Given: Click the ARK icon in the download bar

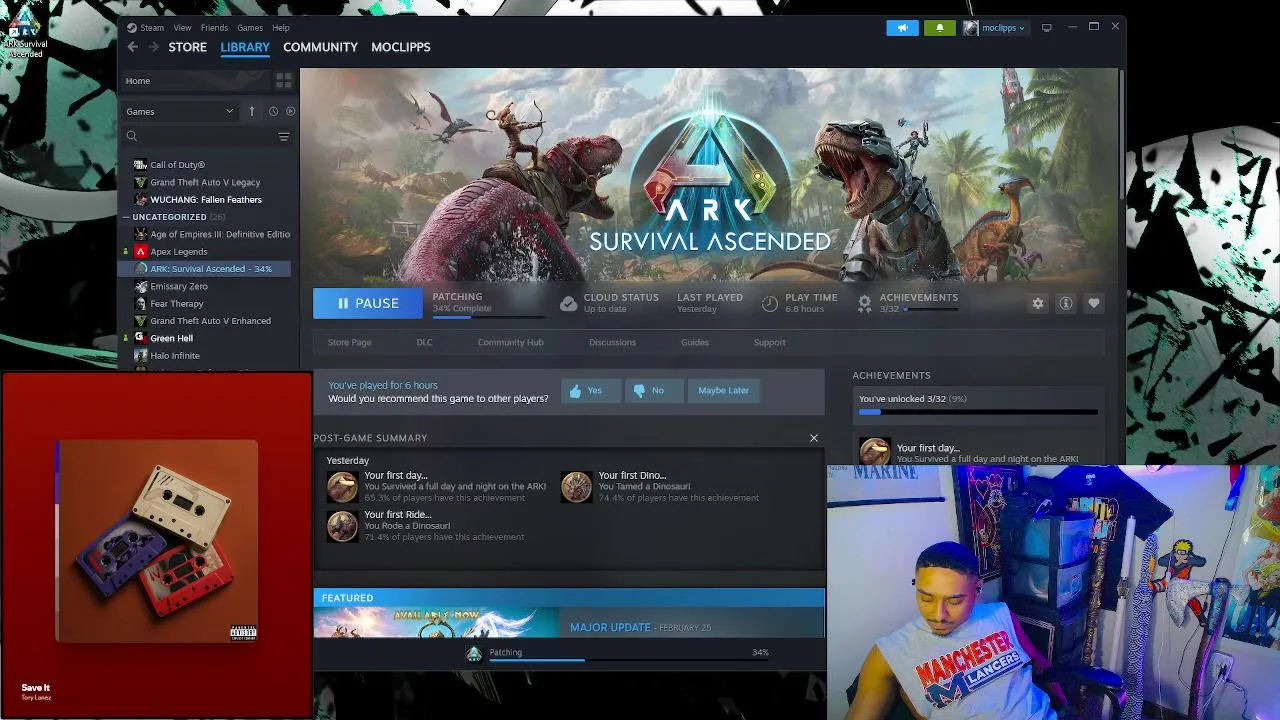Looking at the screenshot, I should click(x=474, y=653).
